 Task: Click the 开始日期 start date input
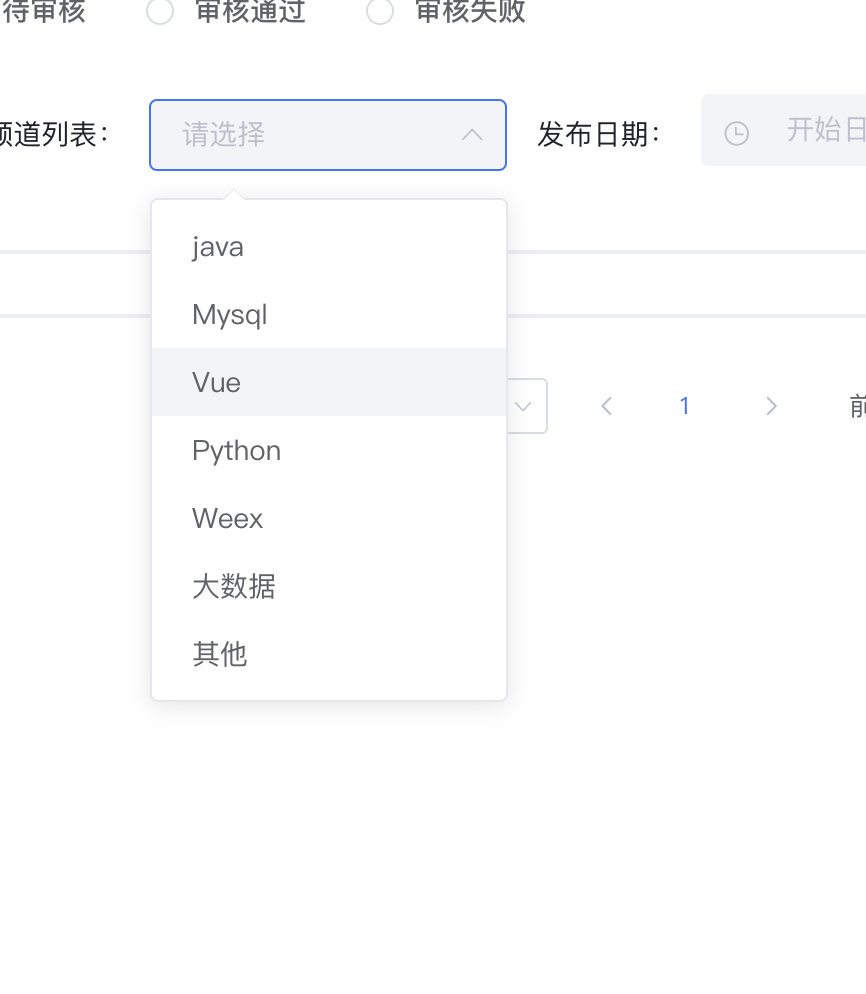pyautogui.click(x=820, y=130)
